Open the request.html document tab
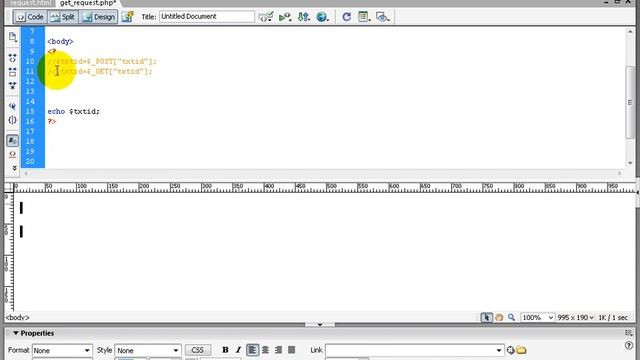This screenshot has height=360, width=640. (x=31, y=3)
